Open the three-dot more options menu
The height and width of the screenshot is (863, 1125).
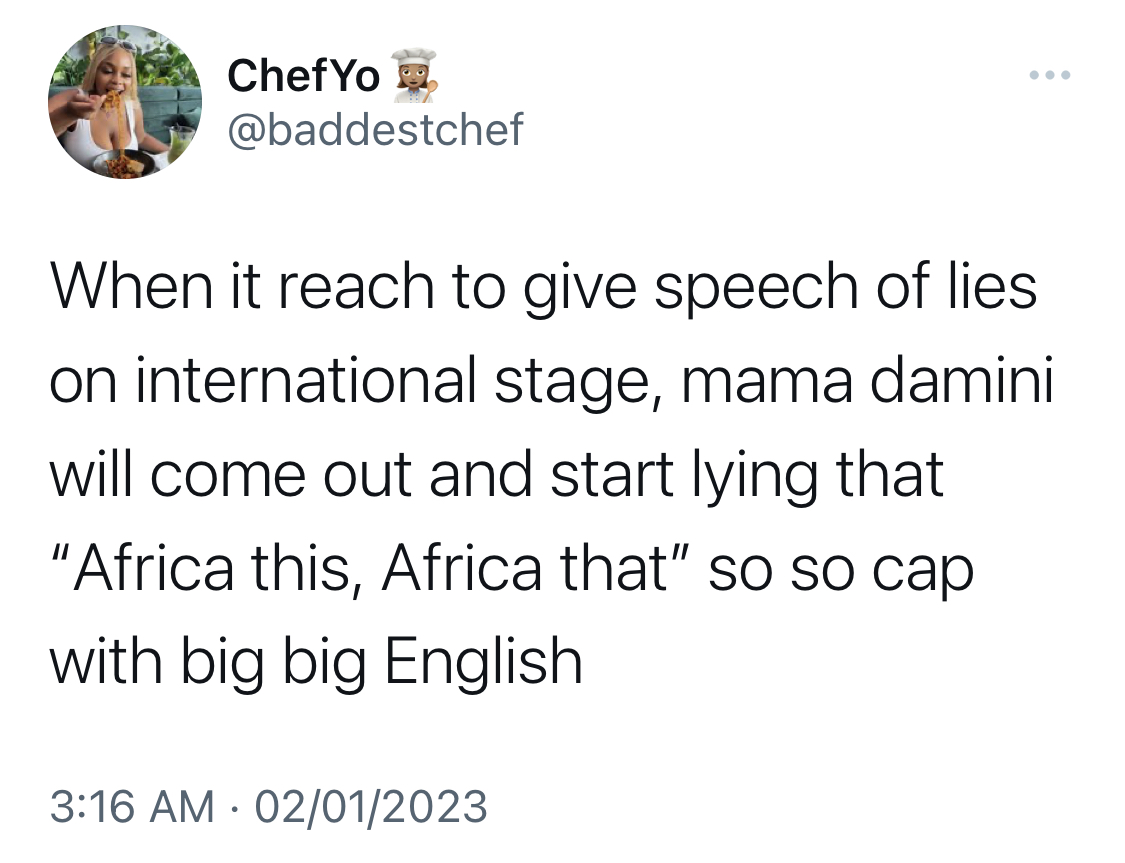[x=1050, y=75]
